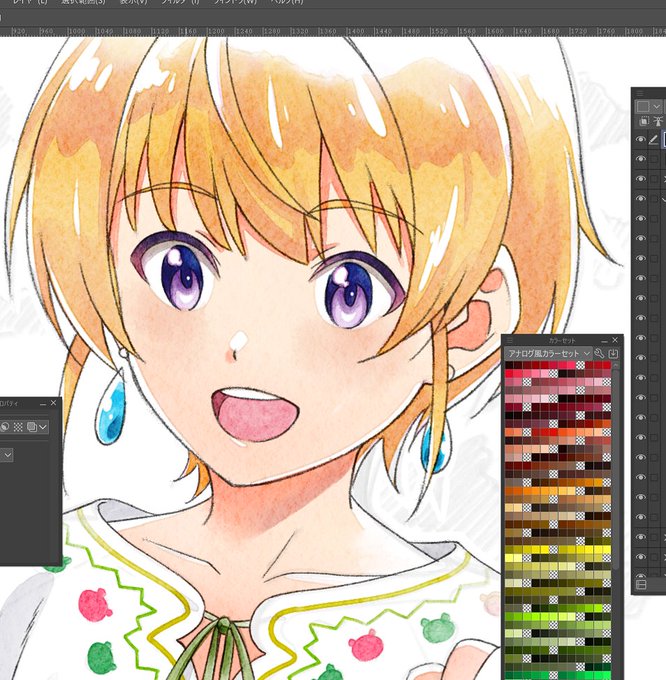The height and width of the screenshot is (680, 666).
Task: Open the 選択範囲(S) menu
Action: pos(83,2)
